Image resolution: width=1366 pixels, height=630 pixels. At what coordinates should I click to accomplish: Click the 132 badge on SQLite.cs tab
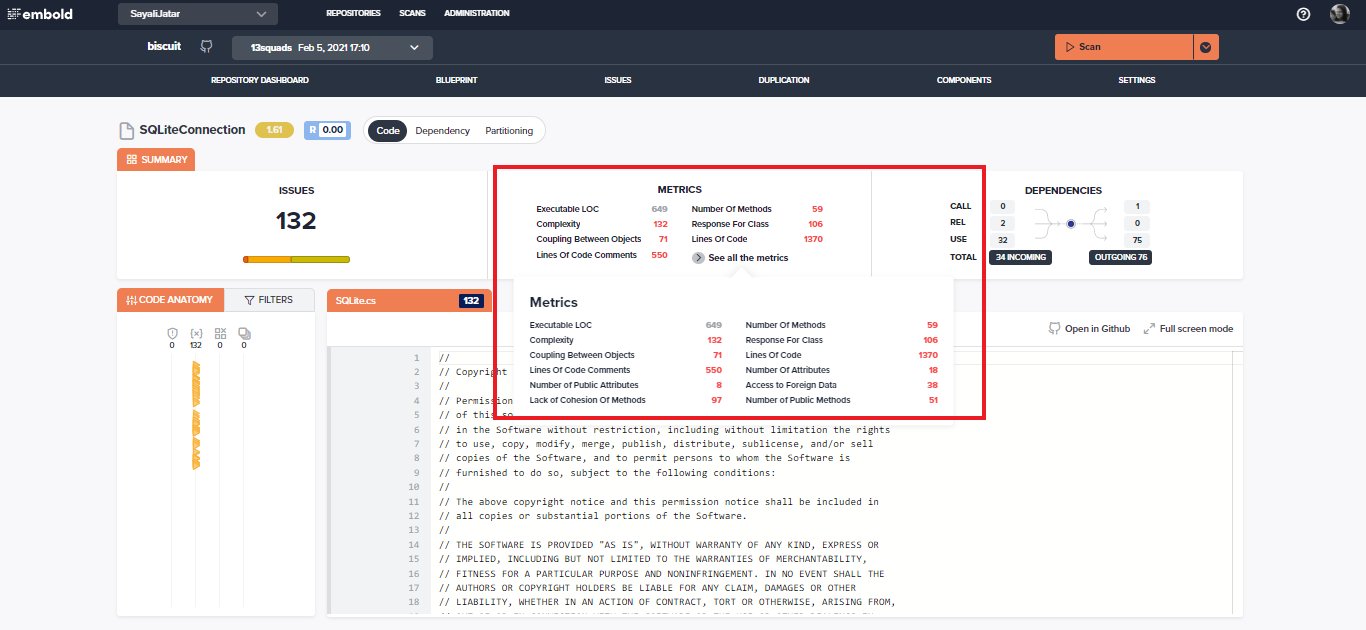point(472,300)
